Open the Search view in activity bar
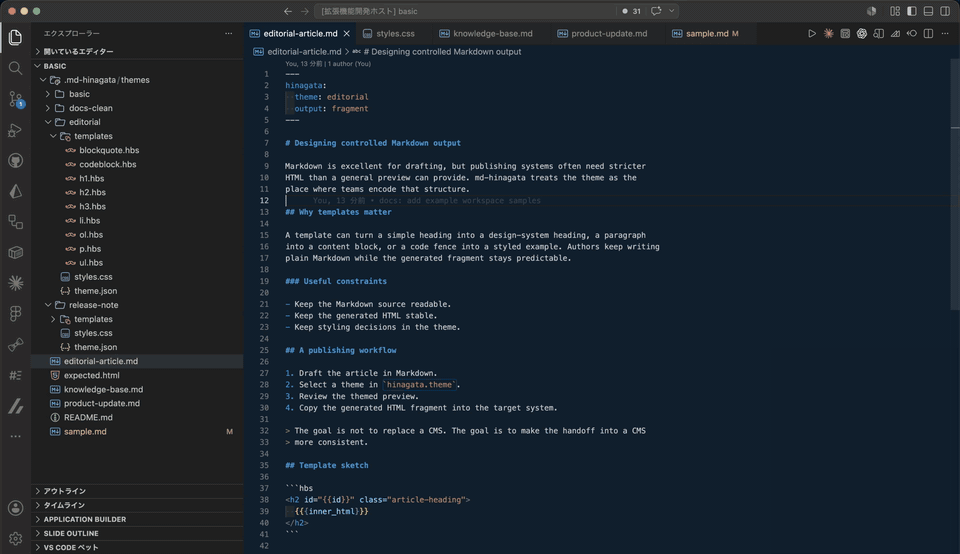The width and height of the screenshot is (960, 554). tap(15, 68)
